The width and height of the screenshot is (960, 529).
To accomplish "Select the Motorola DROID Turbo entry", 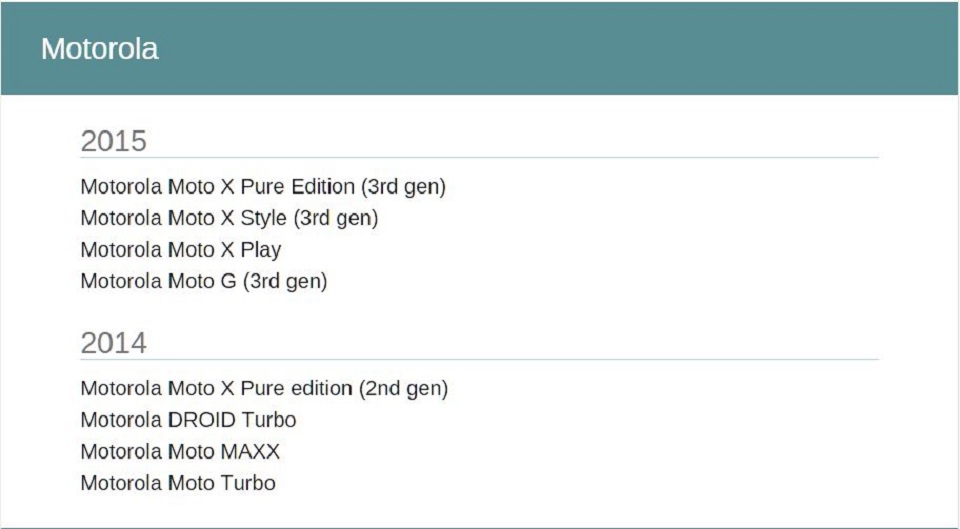I will coord(189,420).
